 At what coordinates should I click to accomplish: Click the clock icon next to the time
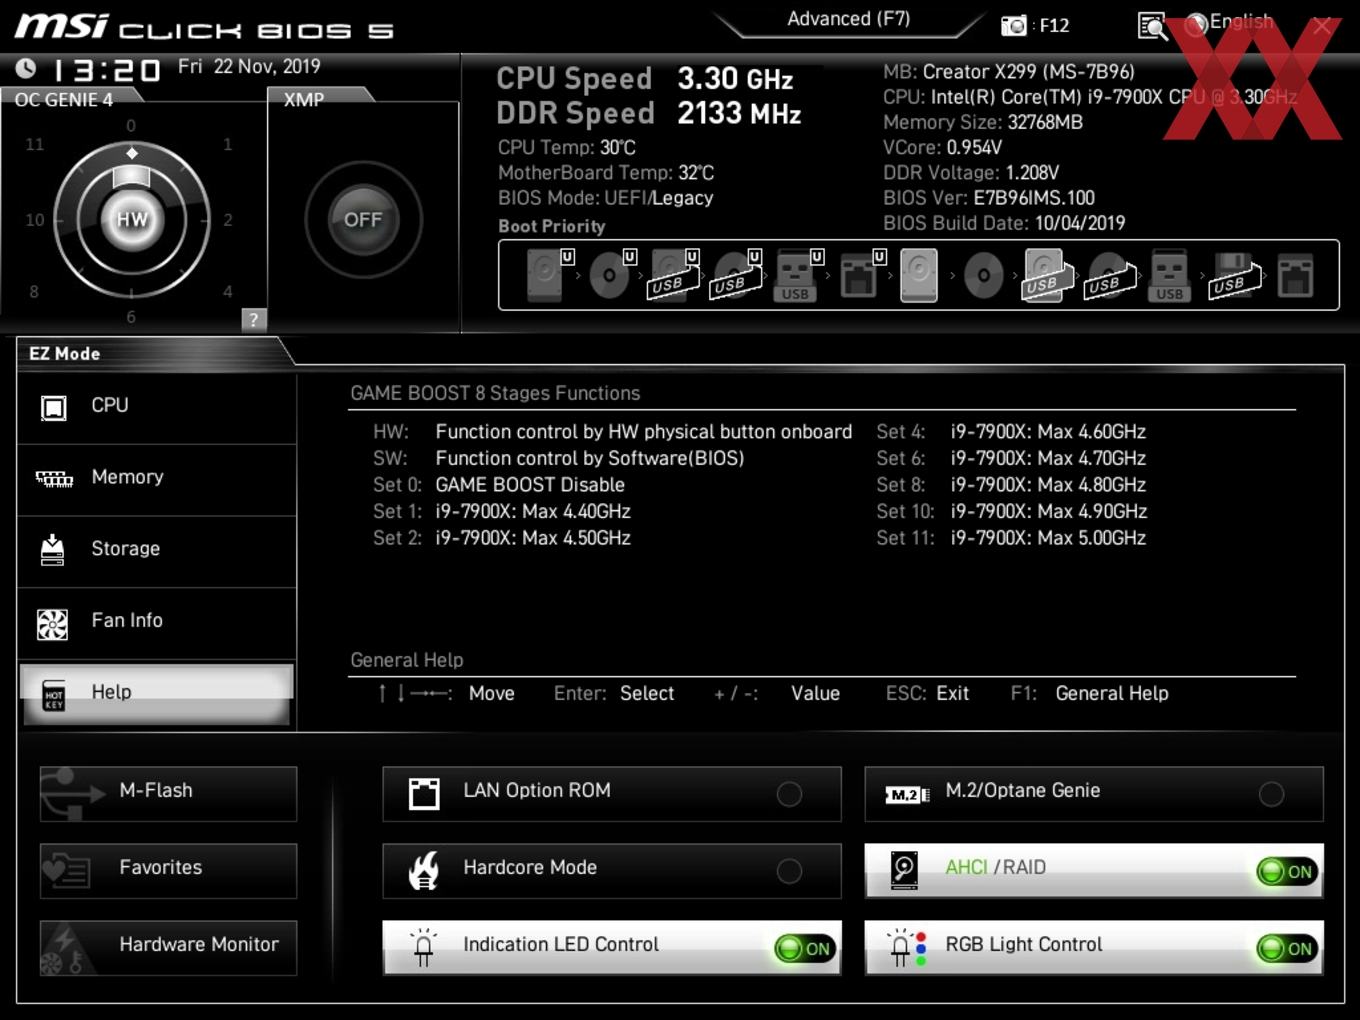click(x=26, y=68)
